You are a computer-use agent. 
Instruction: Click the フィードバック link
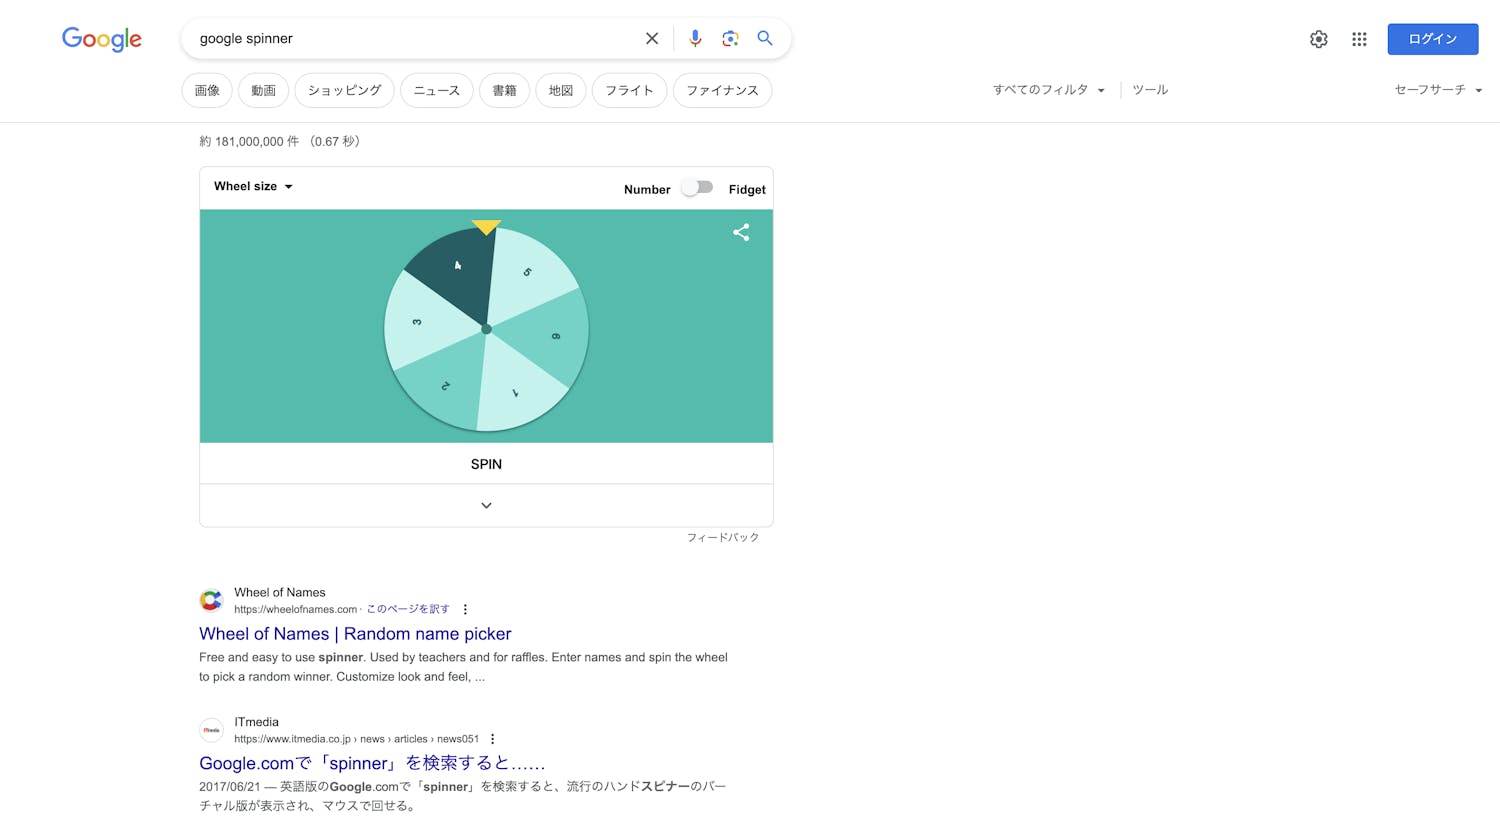722,538
